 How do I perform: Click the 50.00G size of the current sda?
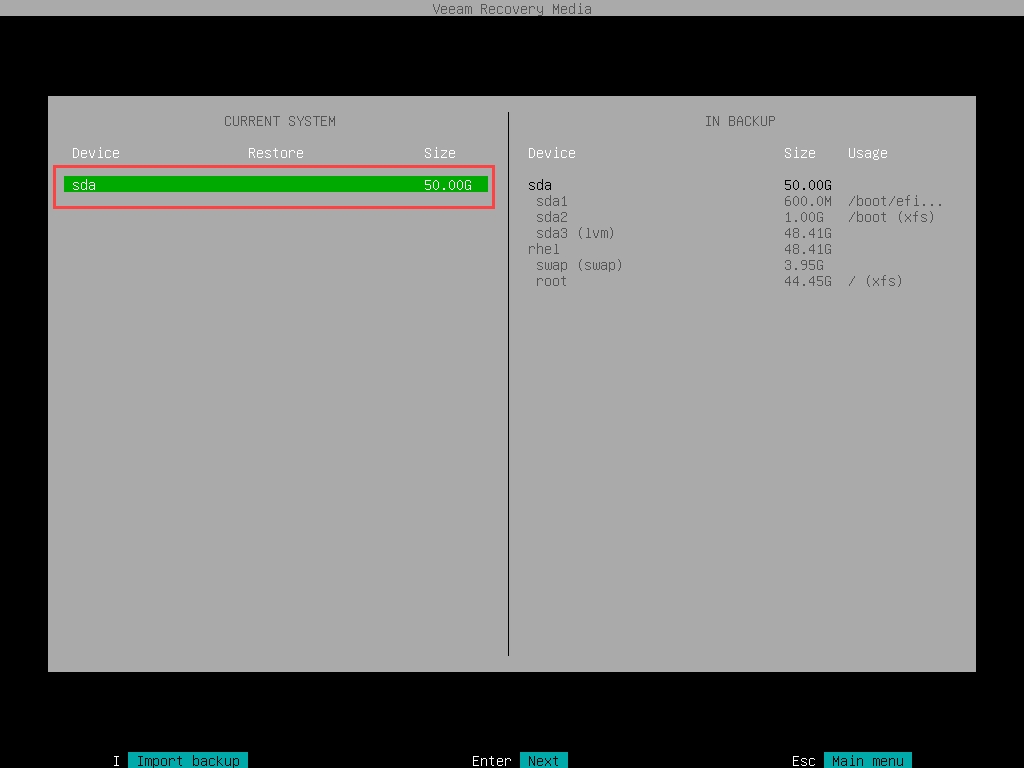[447, 185]
